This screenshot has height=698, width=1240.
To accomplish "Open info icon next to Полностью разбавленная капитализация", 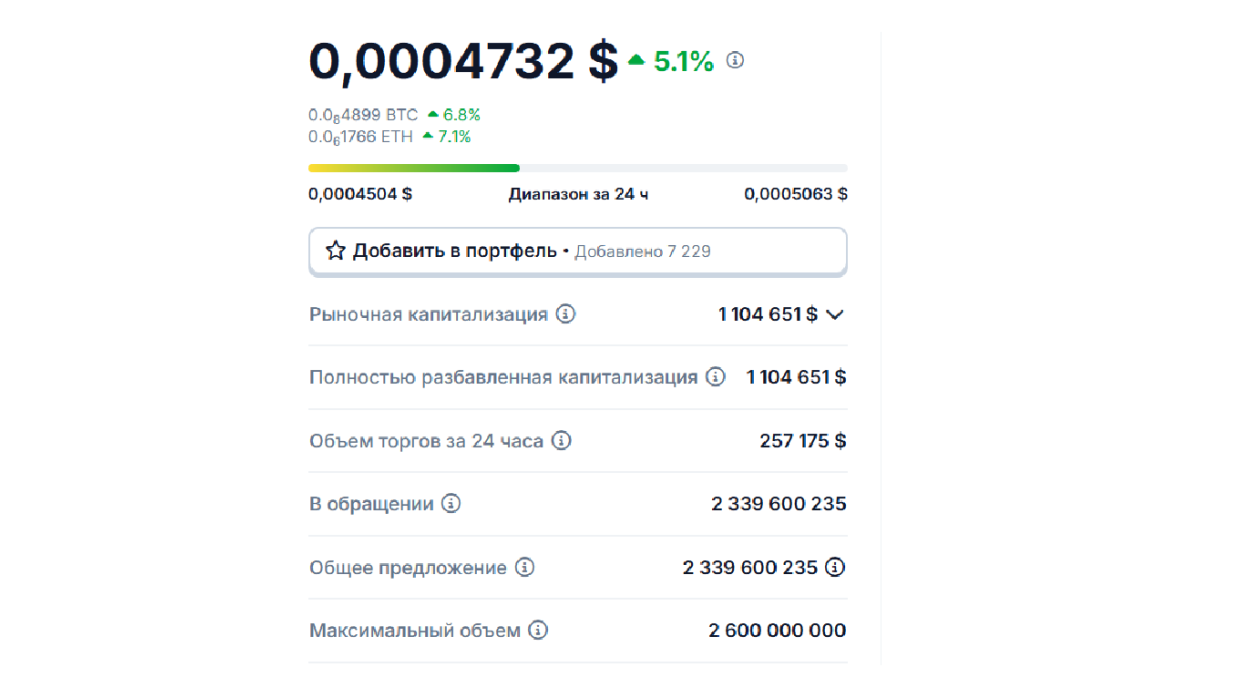I will 715,377.
